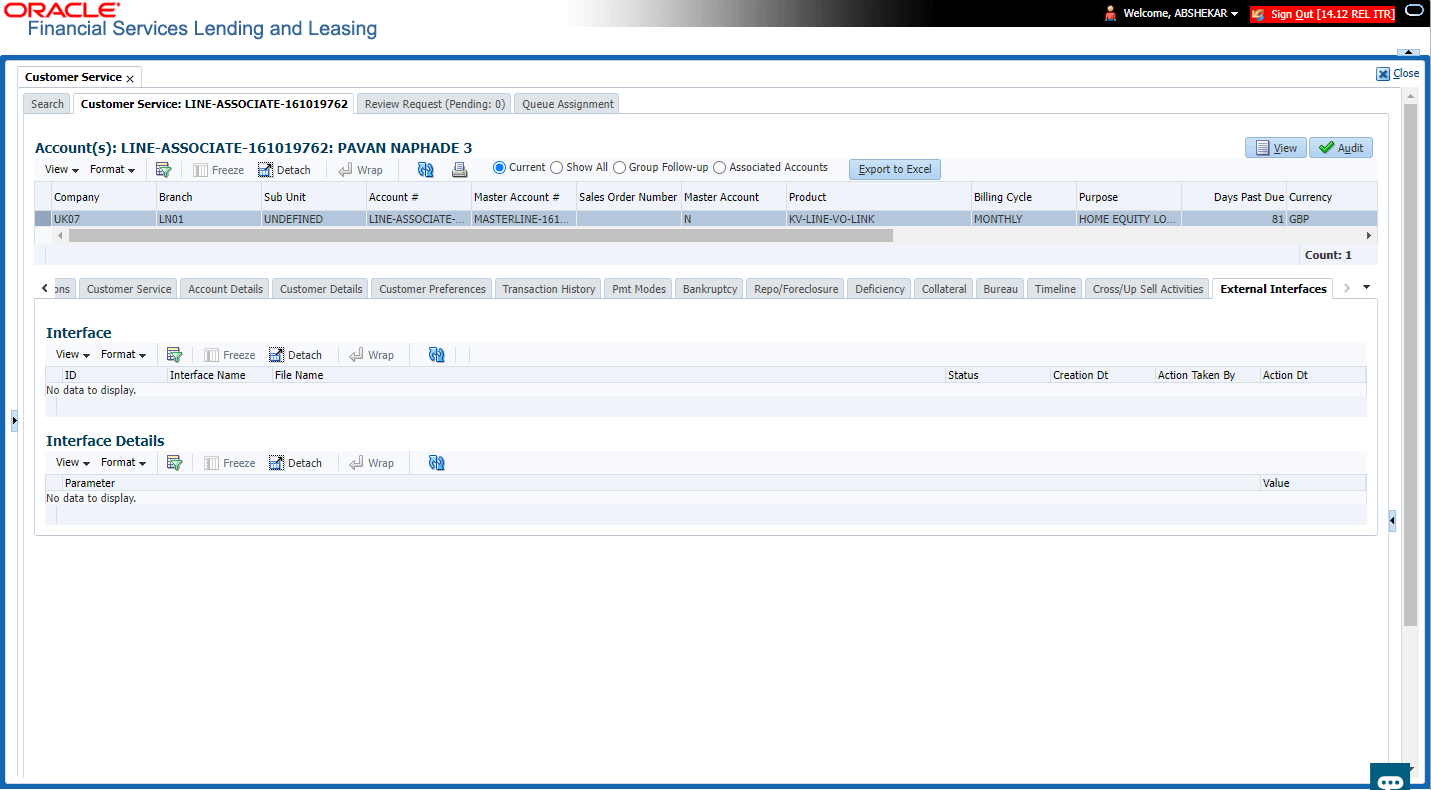Open the View menu in Interface toolbar

72,355
